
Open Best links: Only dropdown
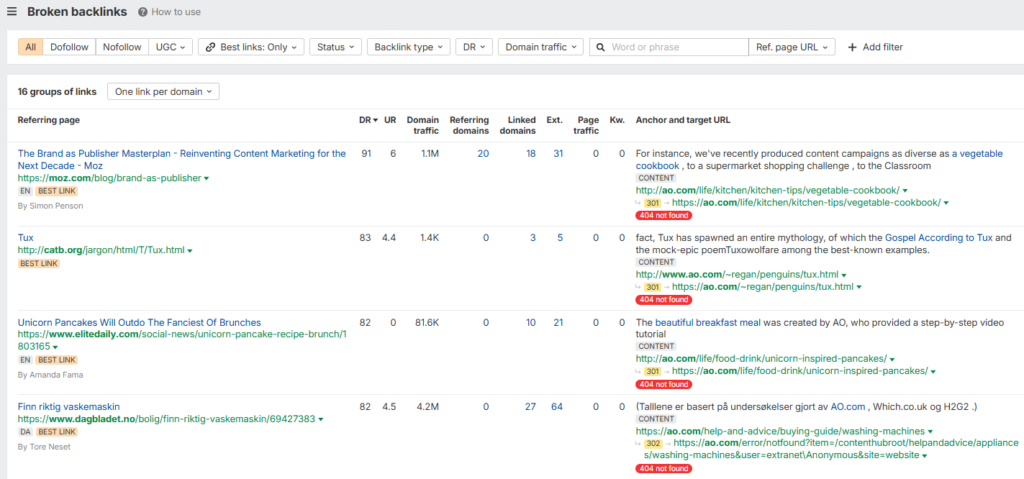[251, 47]
